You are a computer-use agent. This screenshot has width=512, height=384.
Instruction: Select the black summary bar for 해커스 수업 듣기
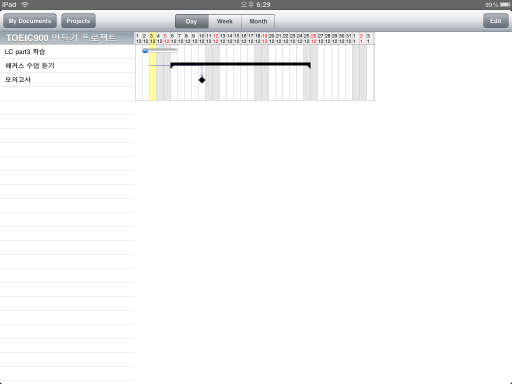coord(240,65)
